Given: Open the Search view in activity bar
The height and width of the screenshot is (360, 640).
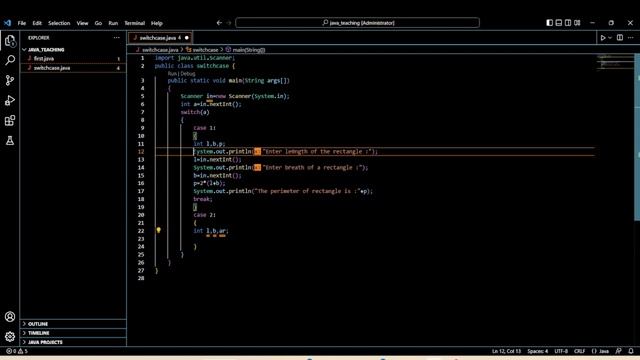Looking at the screenshot, I should click(10, 60).
